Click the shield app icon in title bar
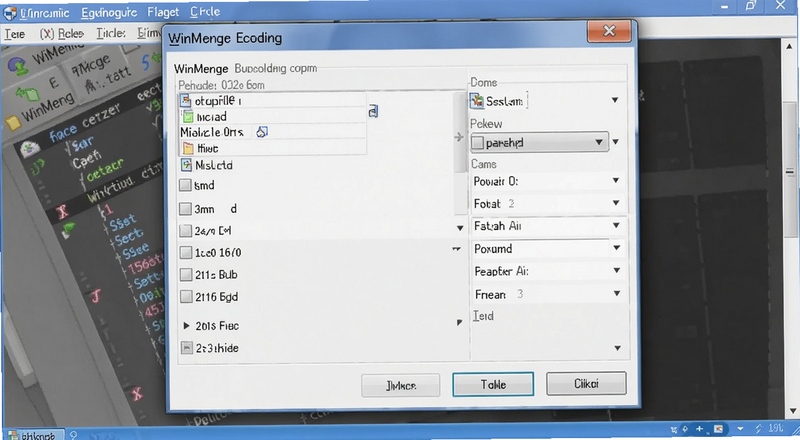800x440 pixels. [10, 12]
